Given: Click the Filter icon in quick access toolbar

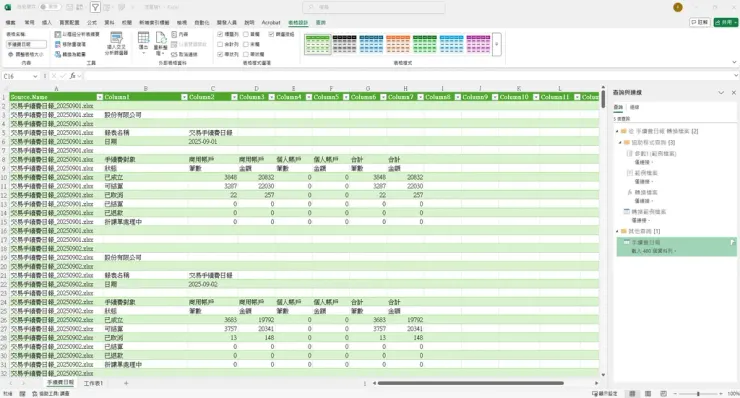Looking at the screenshot, I should tap(95, 7).
